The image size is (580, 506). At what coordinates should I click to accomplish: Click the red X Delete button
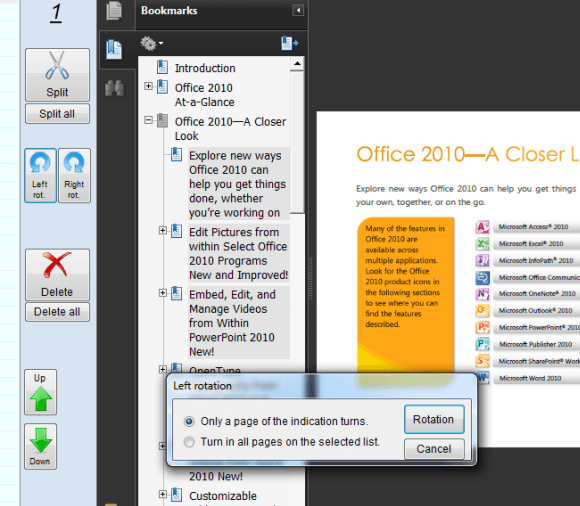tap(57, 274)
